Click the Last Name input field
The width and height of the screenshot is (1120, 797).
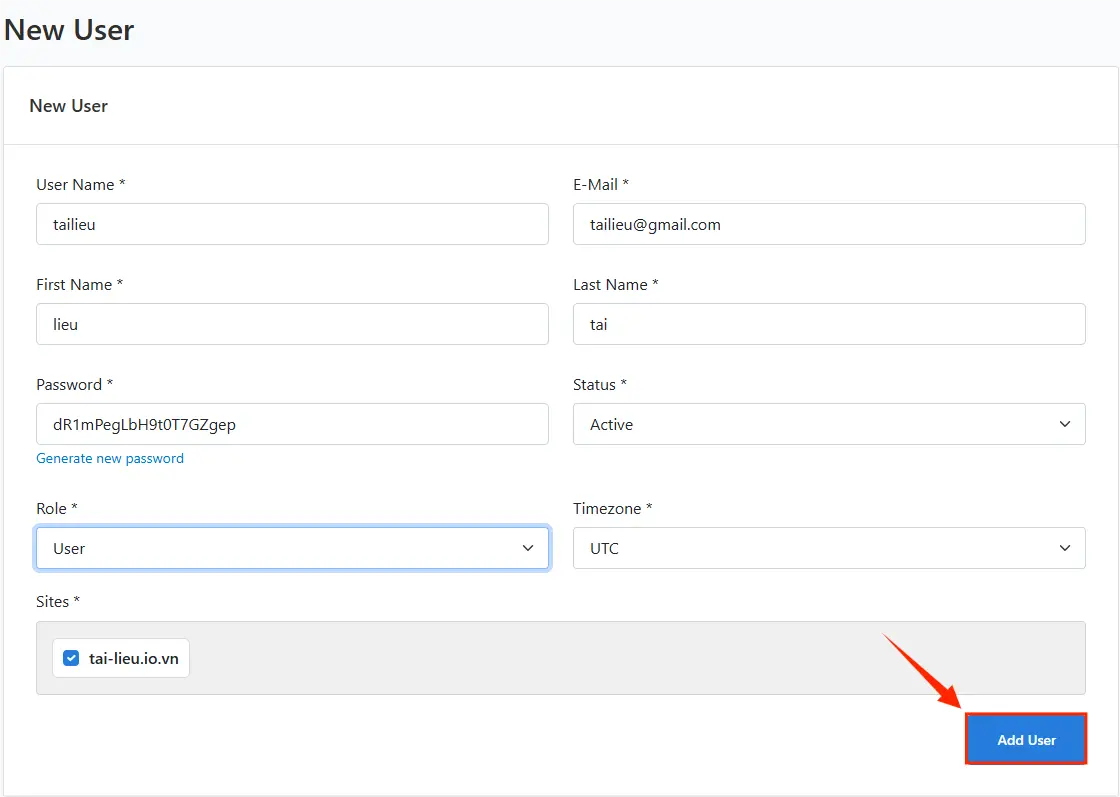[828, 324]
